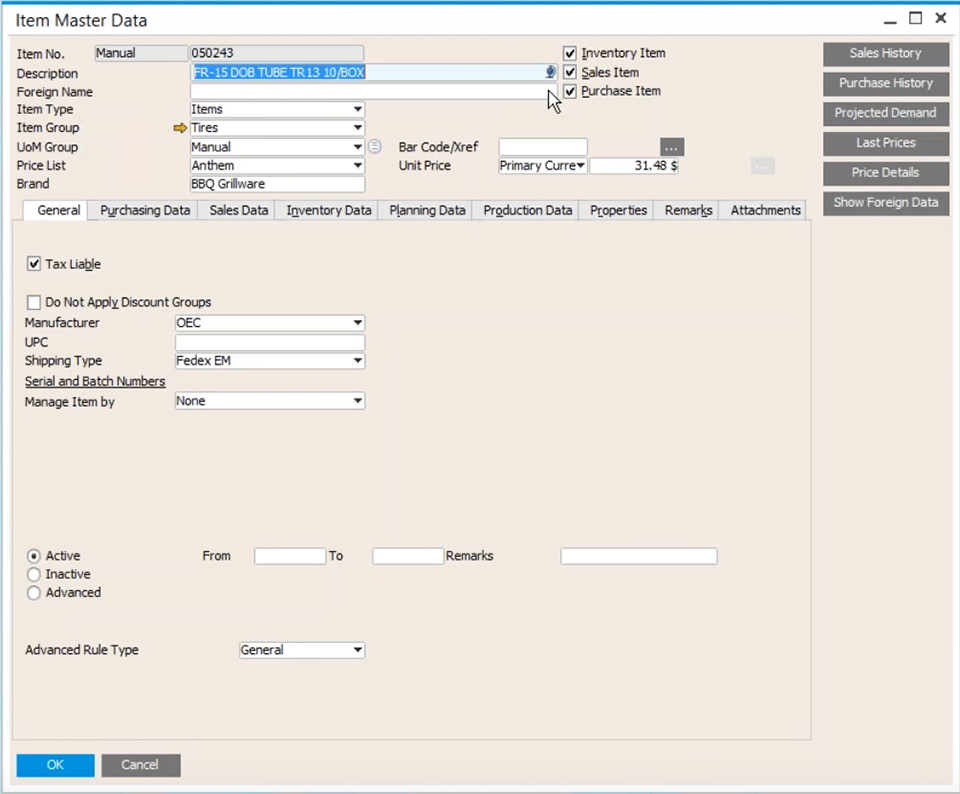Click inside the Foreign Name input field

click(350, 91)
